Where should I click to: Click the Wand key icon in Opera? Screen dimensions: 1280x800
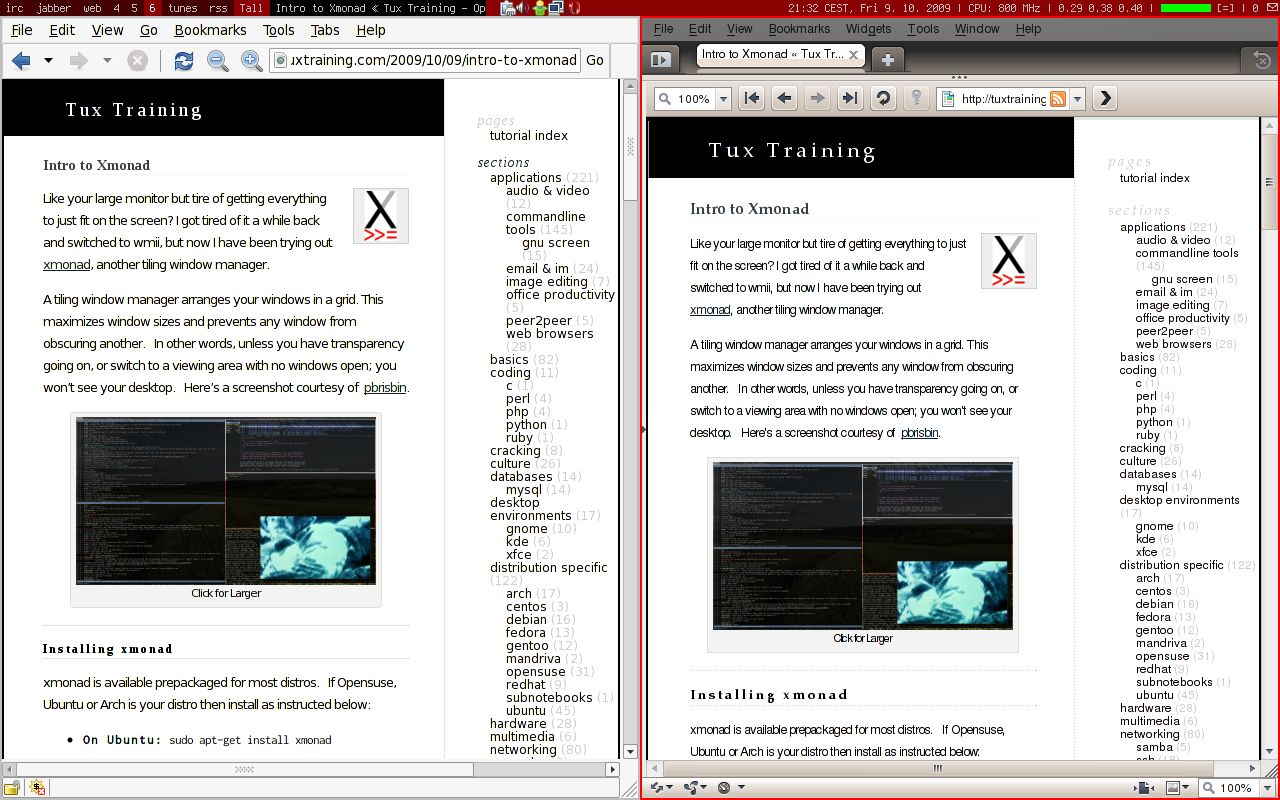coord(916,98)
